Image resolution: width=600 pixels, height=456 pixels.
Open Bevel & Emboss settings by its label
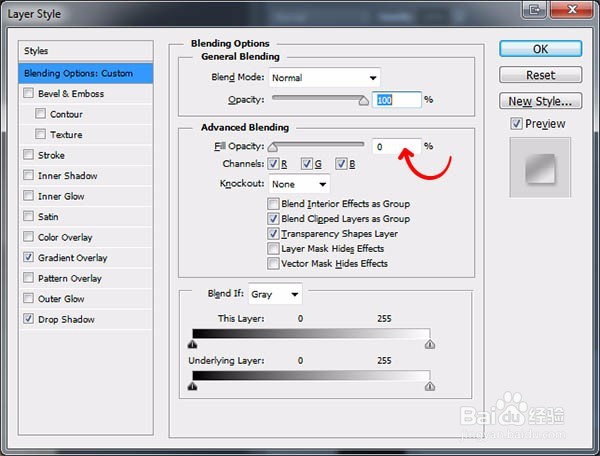click(71, 94)
